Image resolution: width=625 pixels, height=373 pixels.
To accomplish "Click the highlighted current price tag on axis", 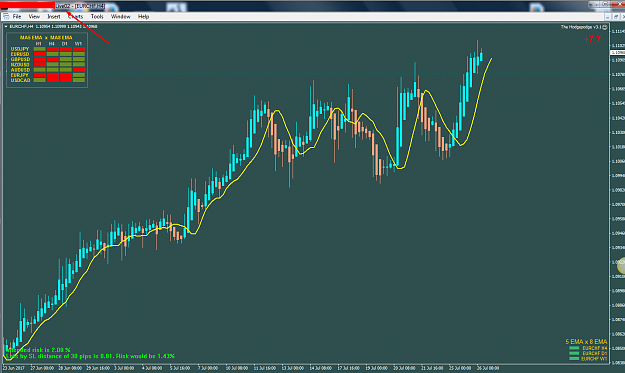I will [x=618, y=53].
